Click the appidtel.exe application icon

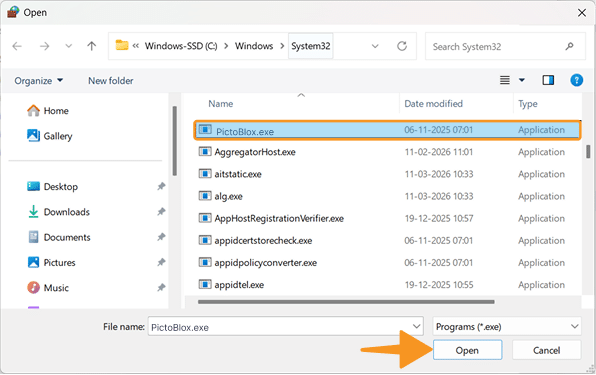pos(205,284)
